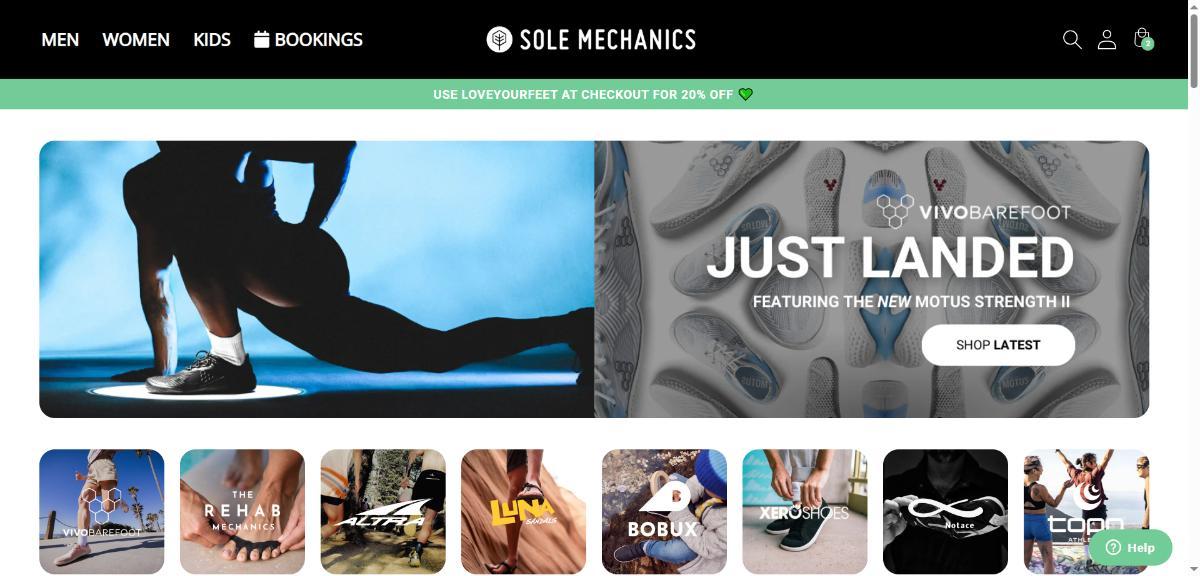The width and height of the screenshot is (1200, 576).
Task: Select the Altra brand tile
Action: tap(383, 511)
